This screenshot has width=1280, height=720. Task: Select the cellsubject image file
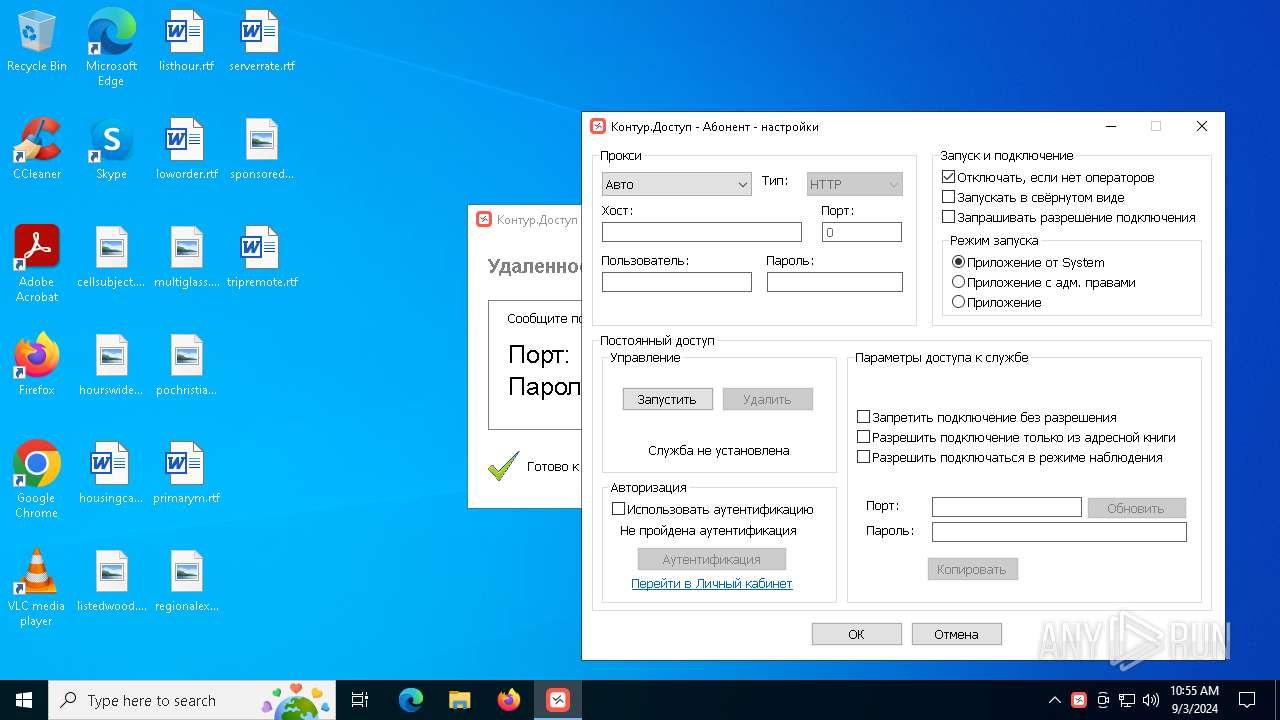pos(111,258)
